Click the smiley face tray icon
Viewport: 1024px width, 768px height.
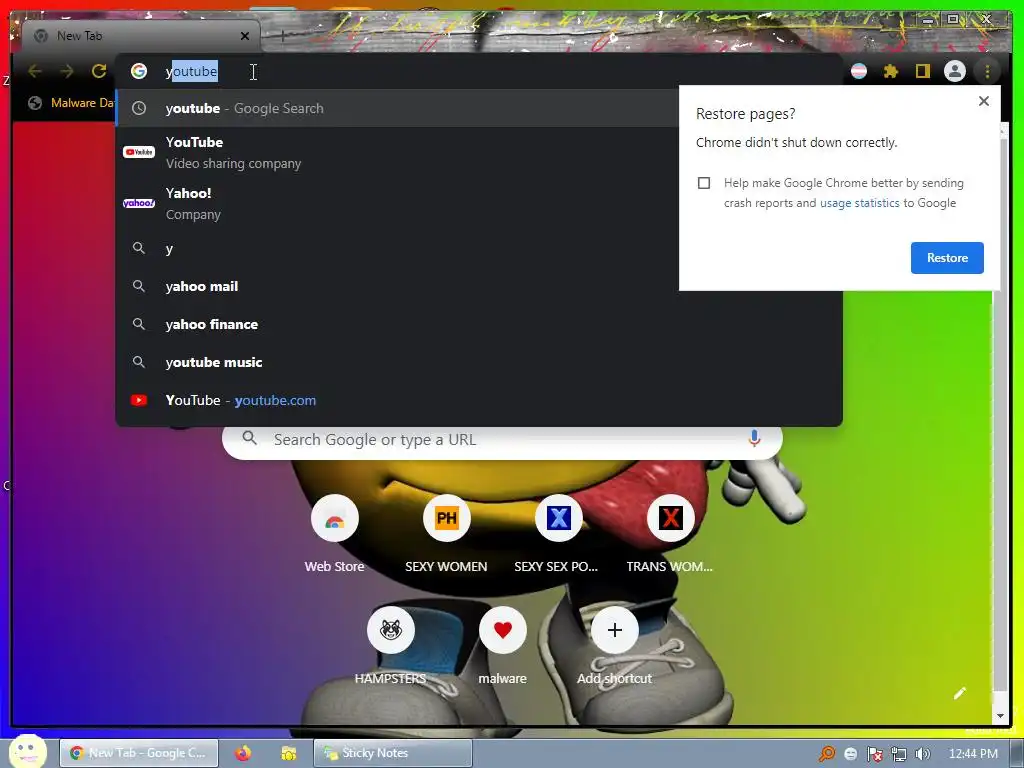point(850,754)
